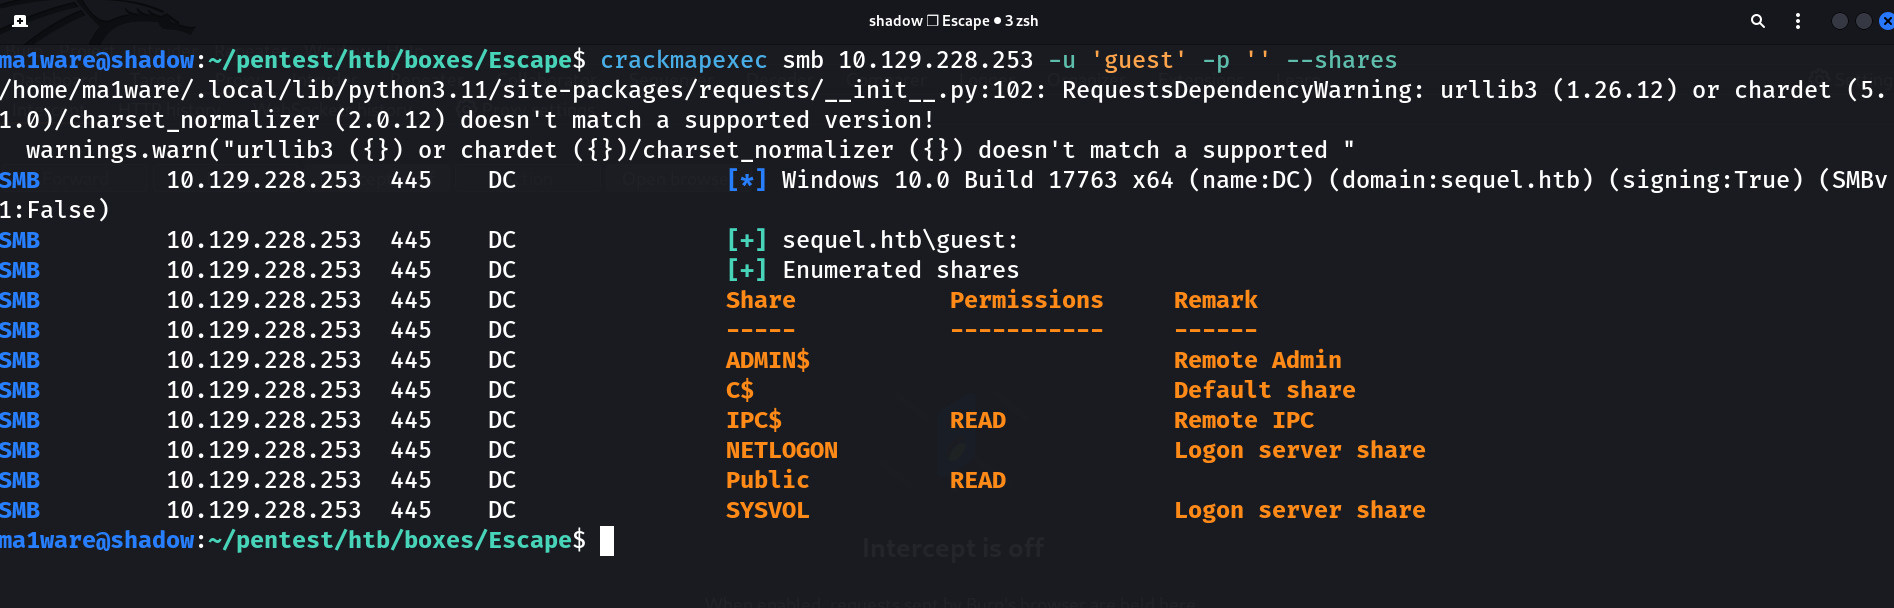Click the window title 'shadow Escape 3 zsh'

pos(953,21)
